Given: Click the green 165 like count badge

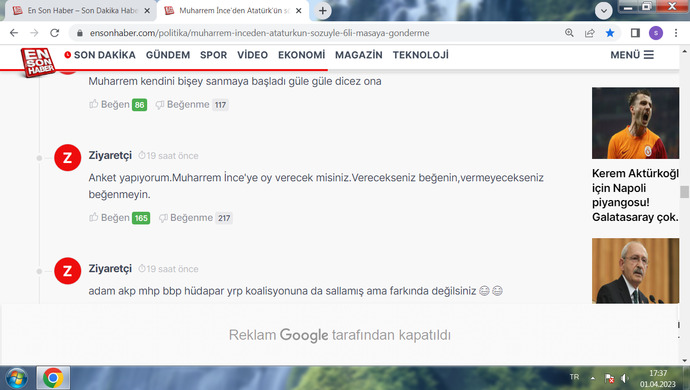Looking at the screenshot, I should click(141, 218).
